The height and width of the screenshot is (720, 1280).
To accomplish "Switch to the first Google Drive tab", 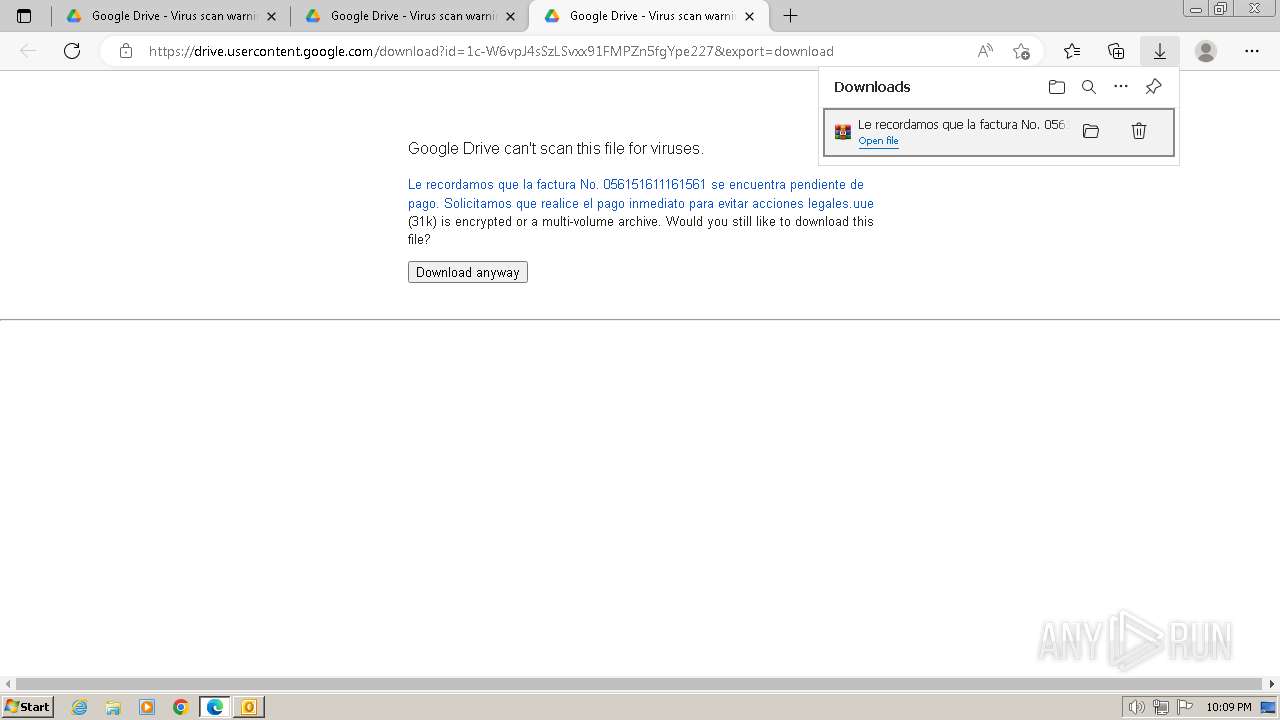I will point(170,16).
